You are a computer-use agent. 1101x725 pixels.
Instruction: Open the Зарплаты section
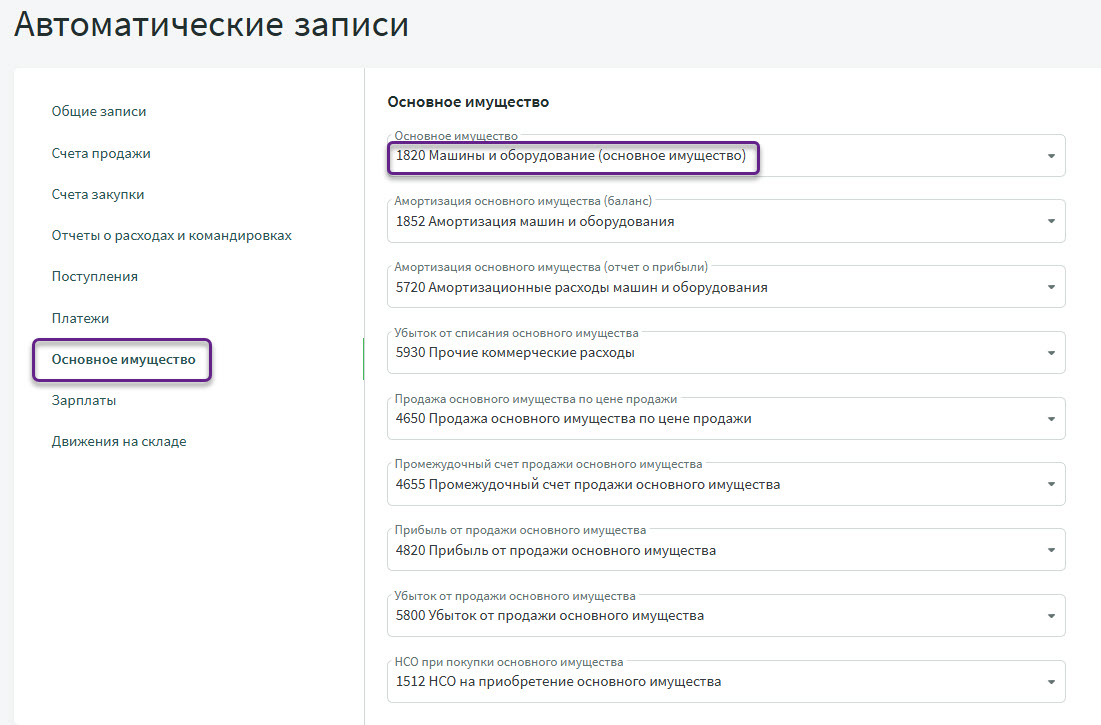[84, 400]
